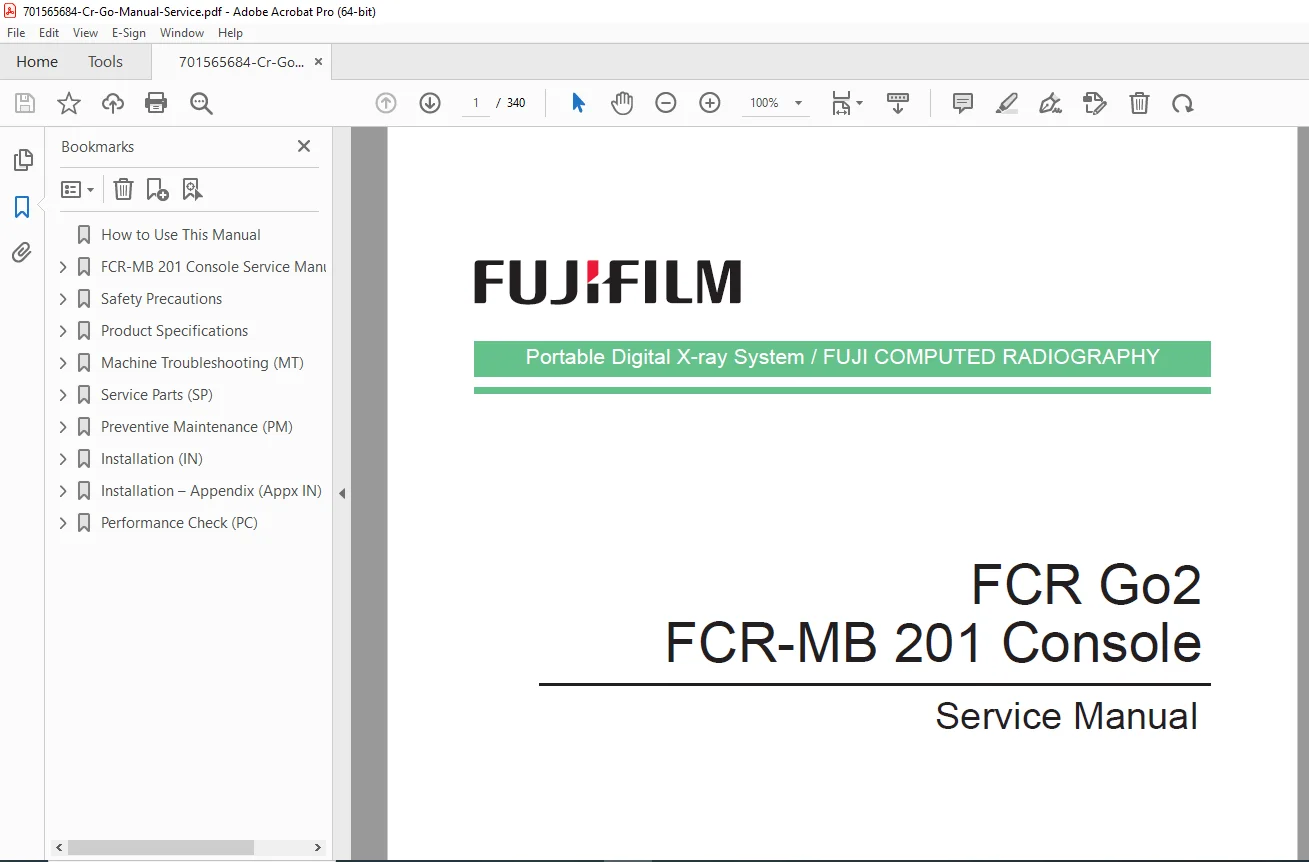Click the Fit page options icon
The width and height of the screenshot is (1309, 862).
tap(841, 103)
